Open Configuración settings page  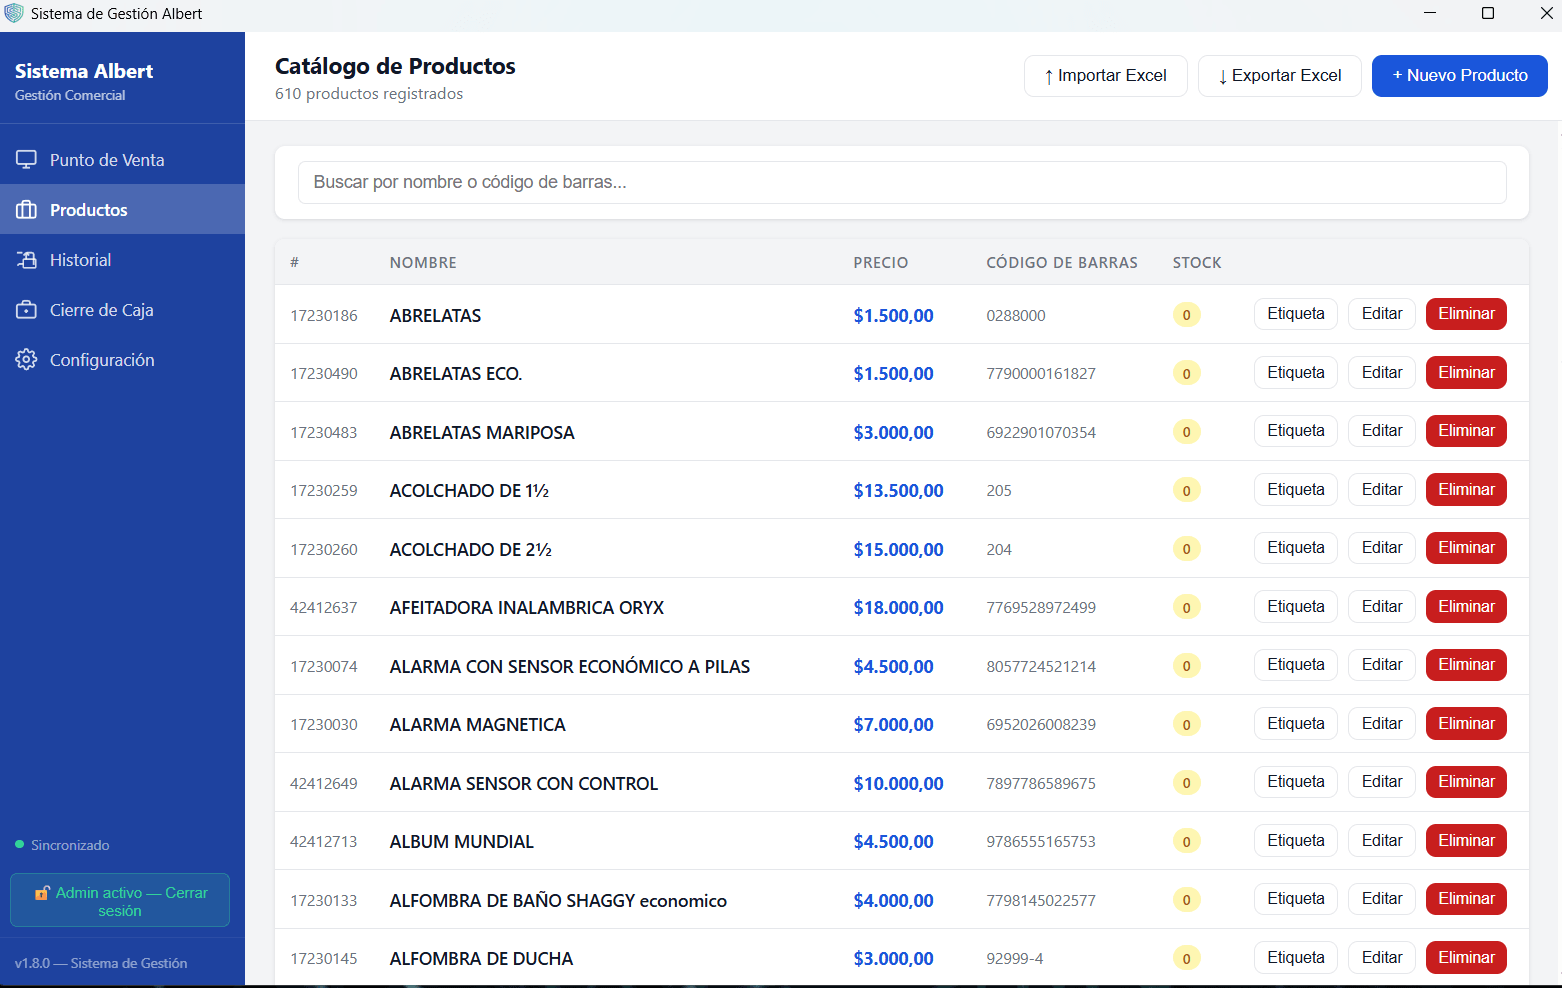(x=122, y=359)
